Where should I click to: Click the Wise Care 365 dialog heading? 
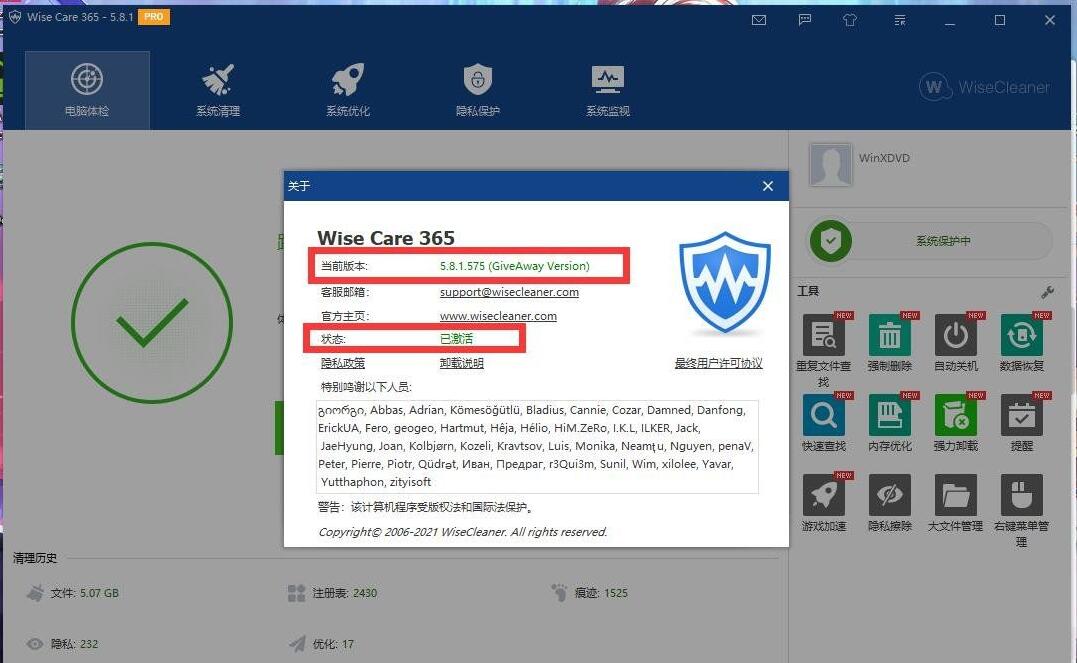386,238
